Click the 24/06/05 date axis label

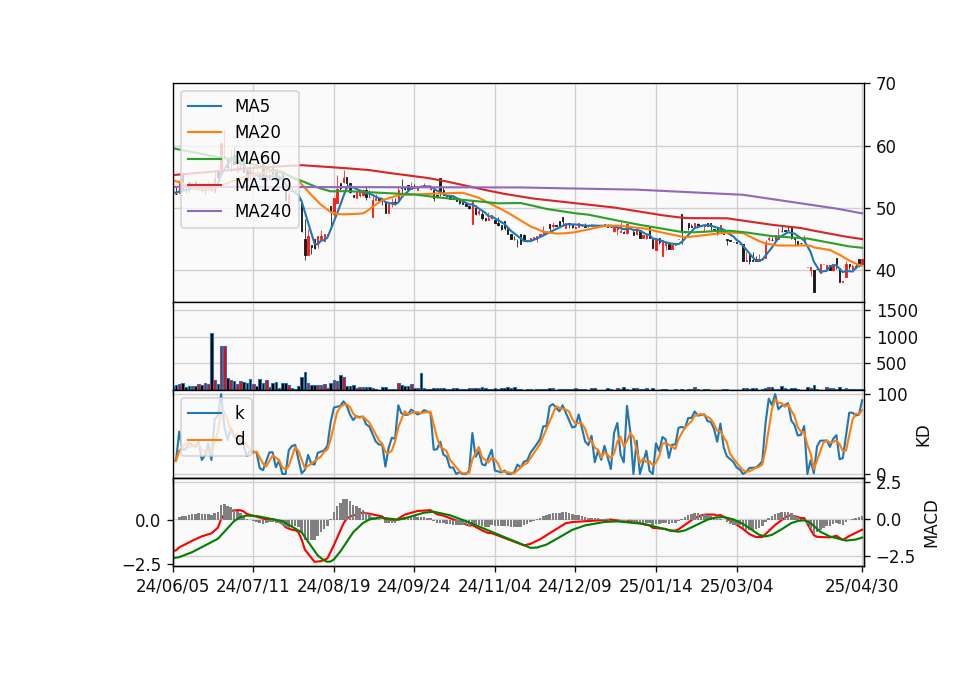(173, 586)
